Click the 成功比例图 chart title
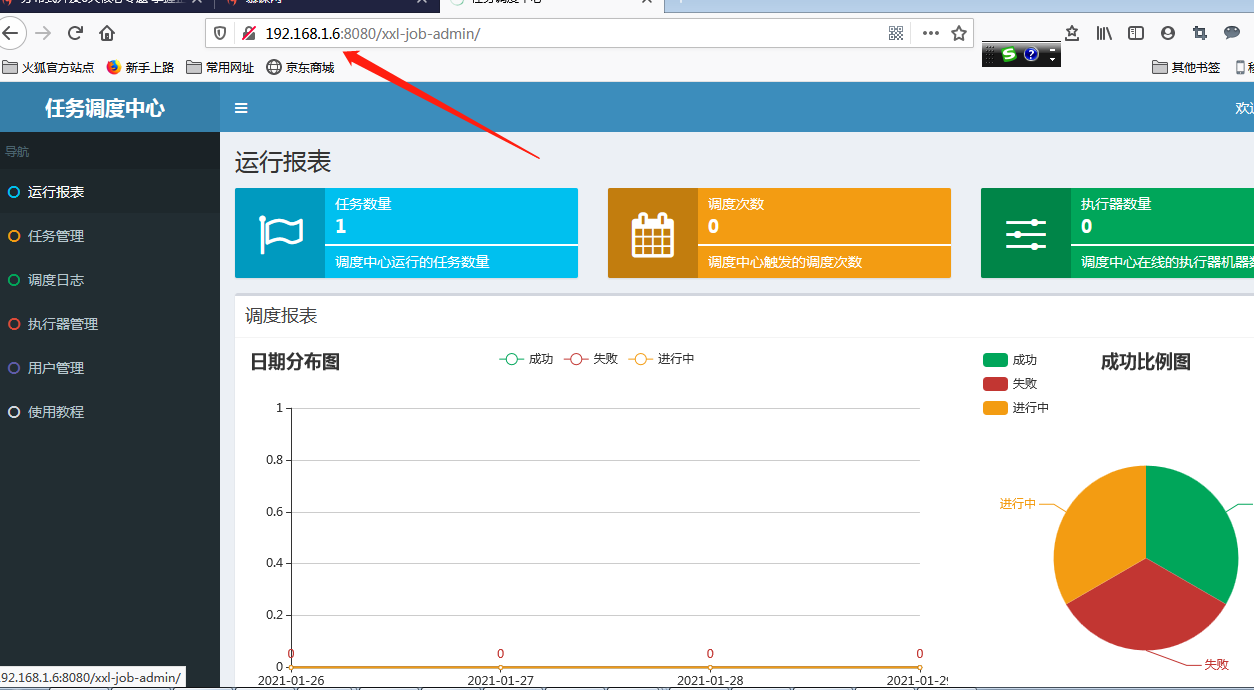 tap(1146, 362)
